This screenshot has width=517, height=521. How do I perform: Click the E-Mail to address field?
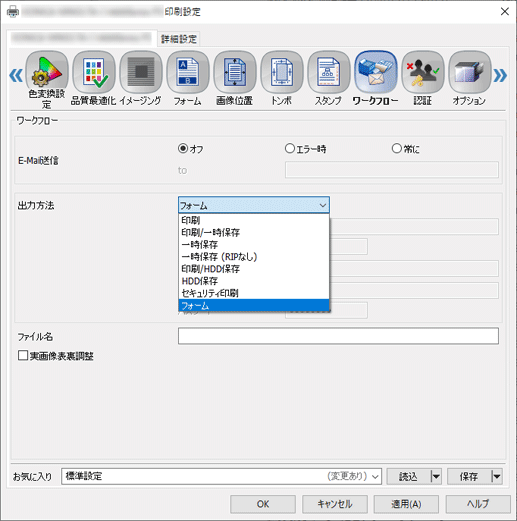(392, 170)
